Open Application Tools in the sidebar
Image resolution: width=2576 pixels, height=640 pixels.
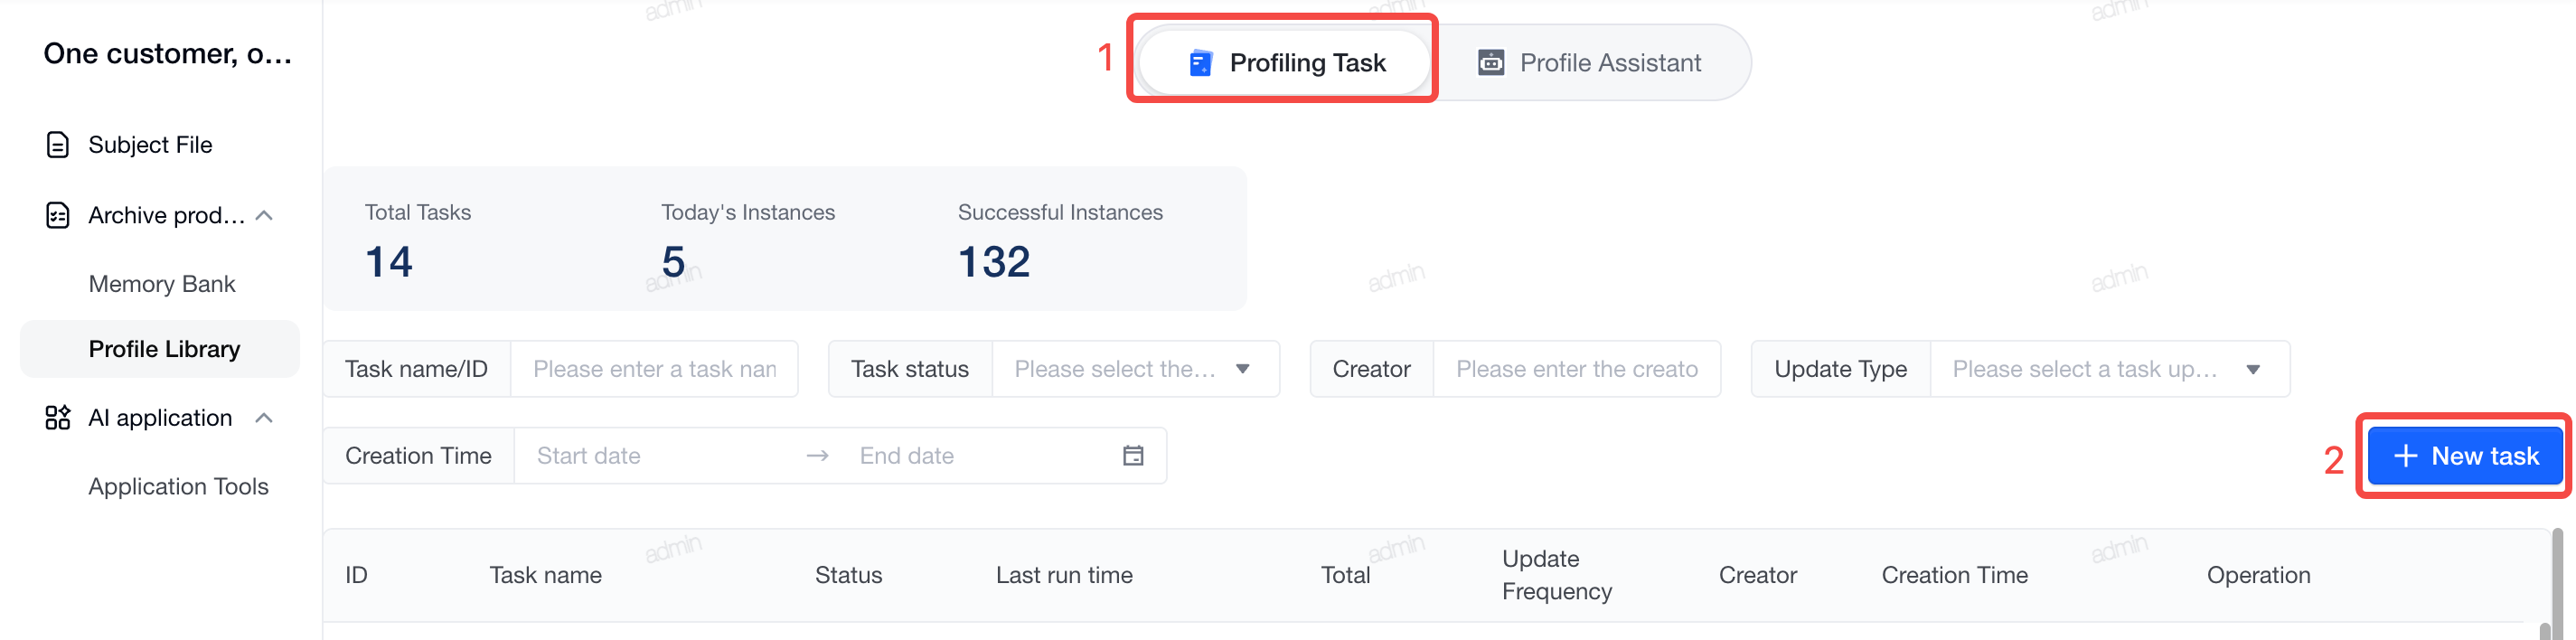[x=178, y=486]
